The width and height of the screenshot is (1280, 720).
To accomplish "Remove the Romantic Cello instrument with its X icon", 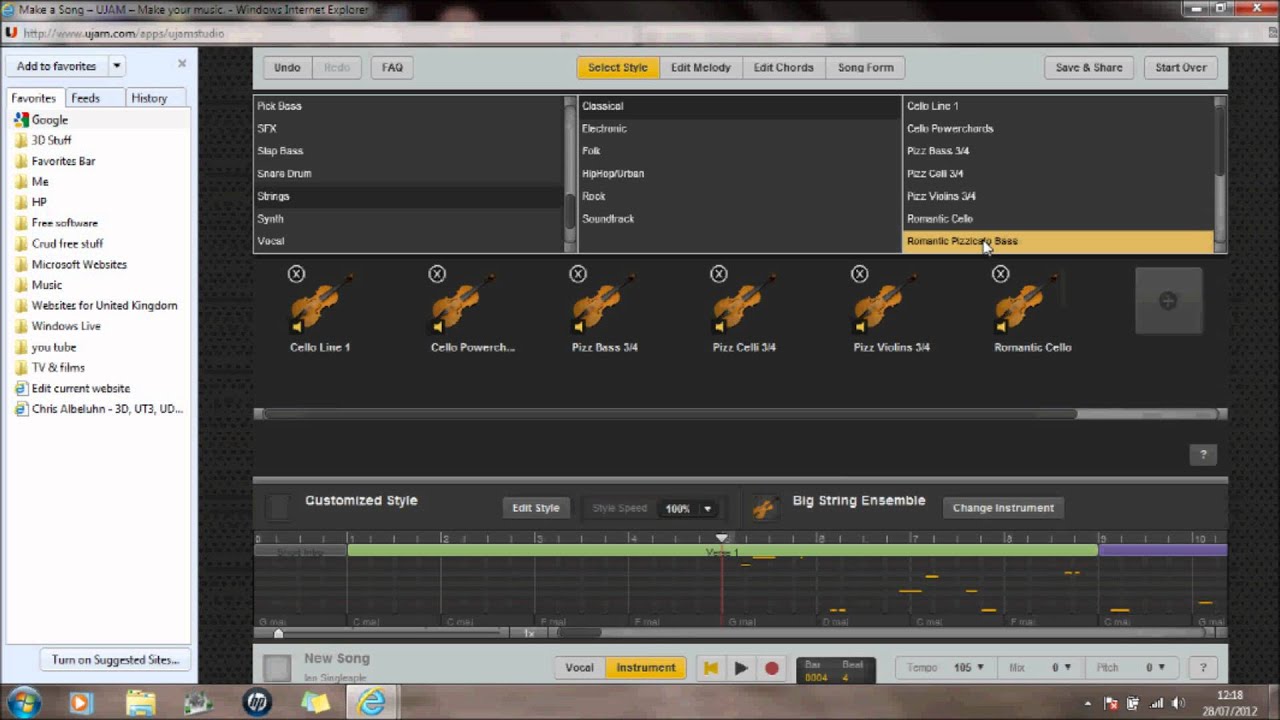I will [x=1001, y=274].
